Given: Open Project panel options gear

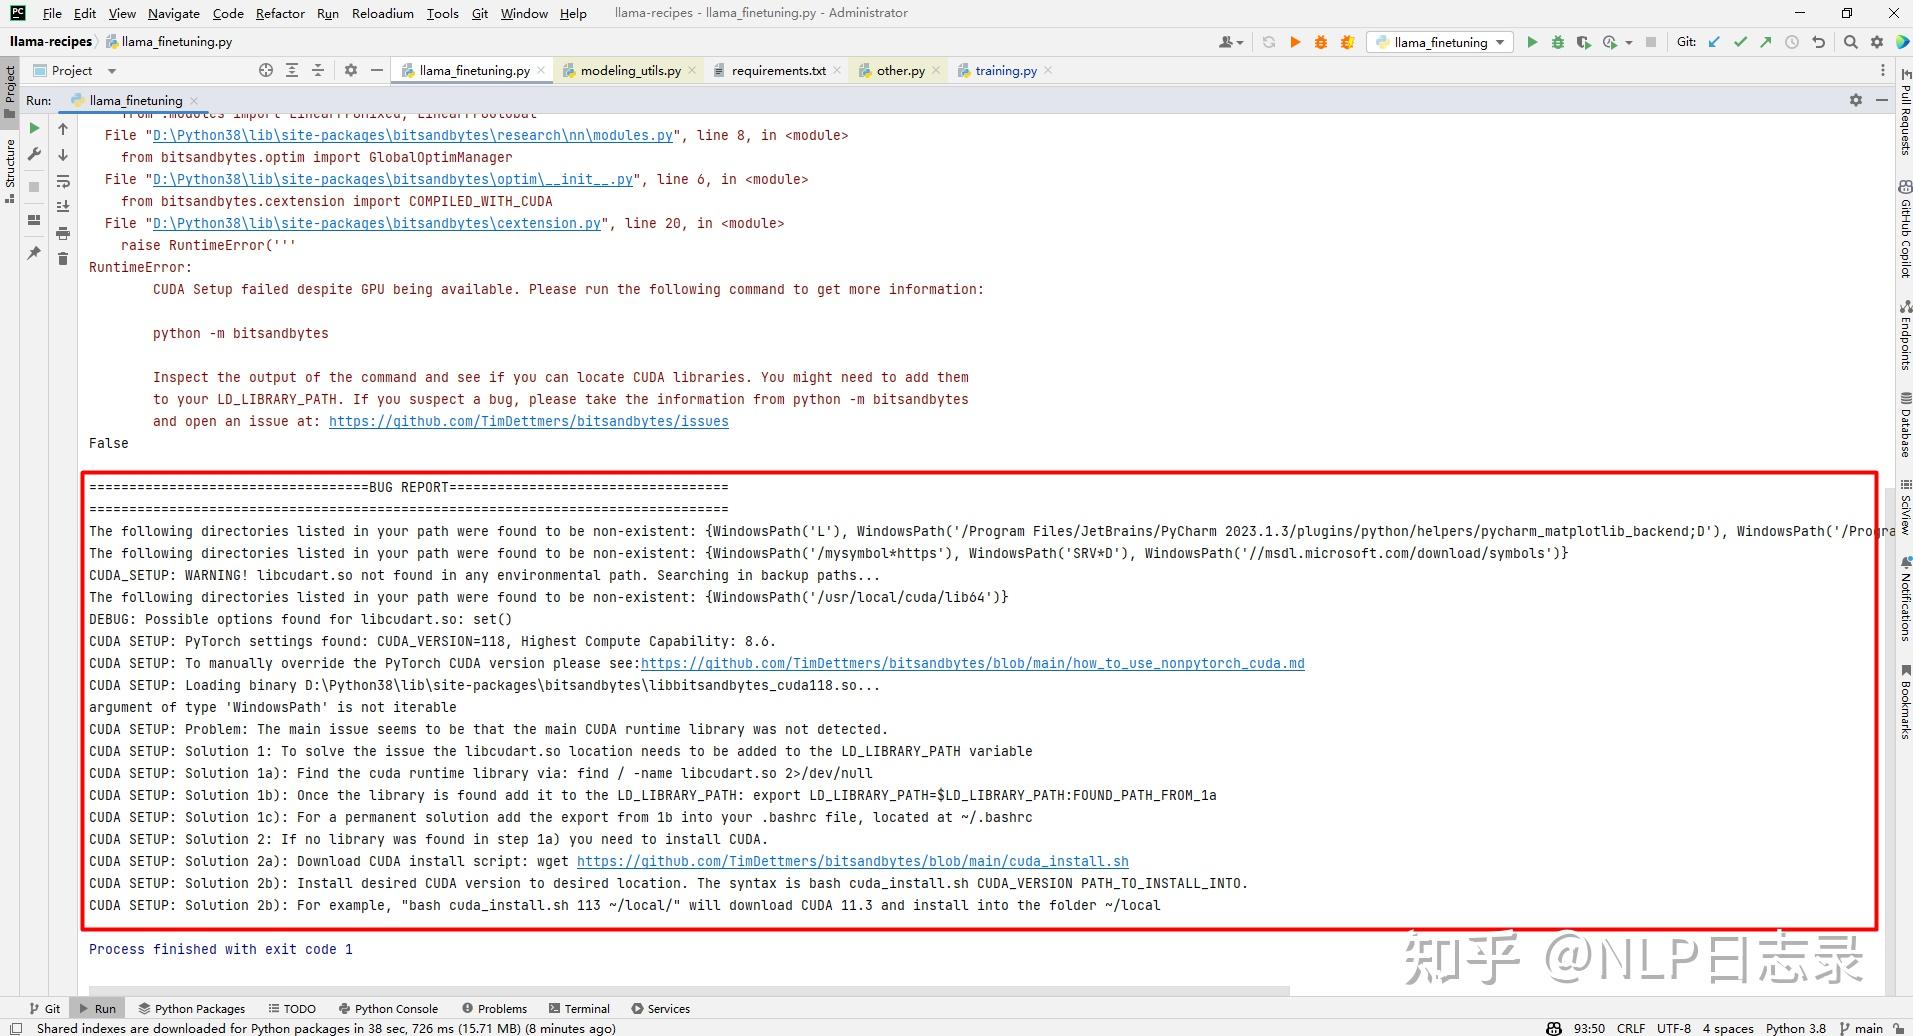Looking at the screenshot, I should pos(350,70).
